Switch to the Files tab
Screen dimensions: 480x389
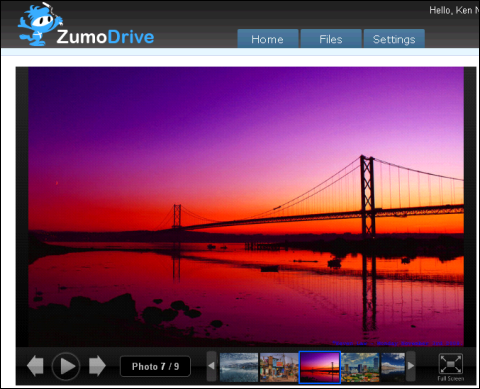[x=331, y=39]
